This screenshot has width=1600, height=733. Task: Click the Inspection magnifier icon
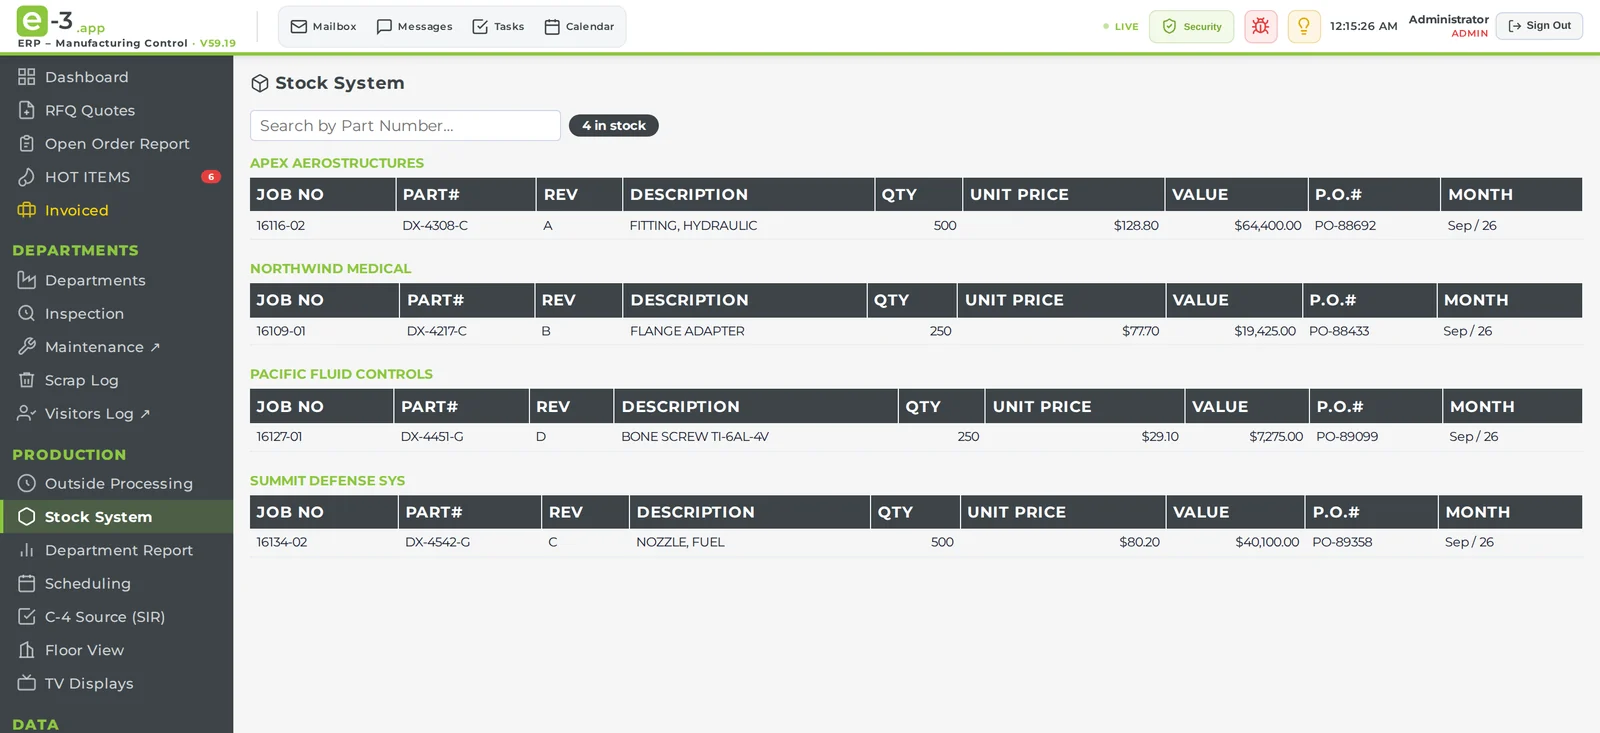click(x=27, y=313)
